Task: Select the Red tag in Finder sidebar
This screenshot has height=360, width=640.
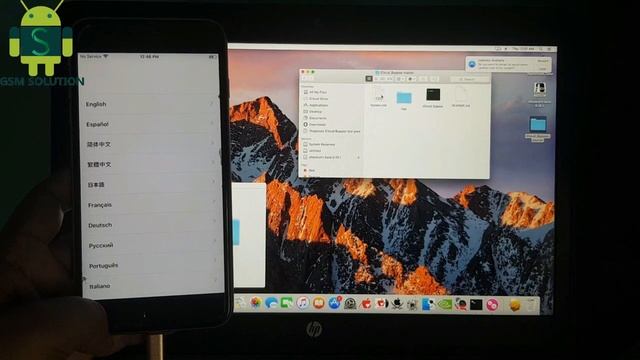Action: click(309, 170)
